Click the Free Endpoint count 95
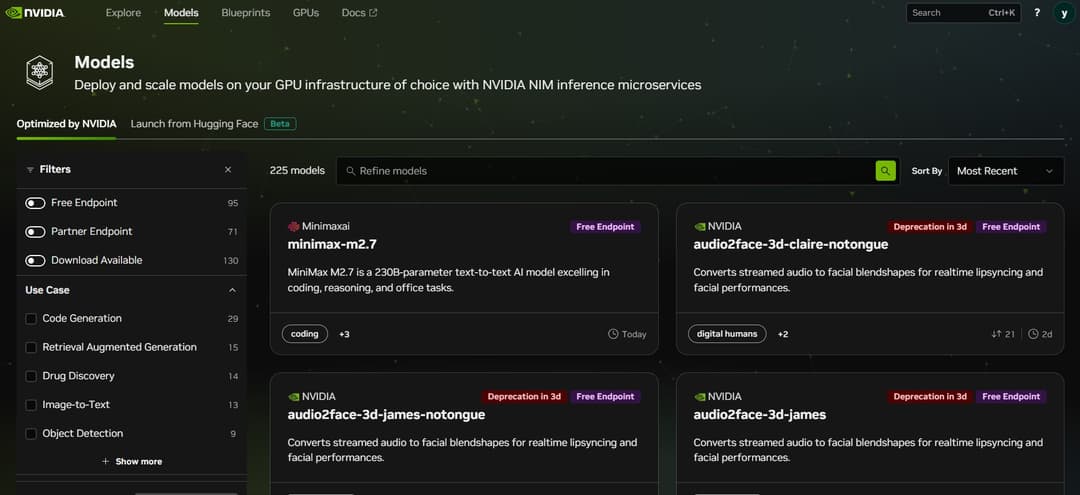This screenshot has width=1080, height=495. point(233,203)
